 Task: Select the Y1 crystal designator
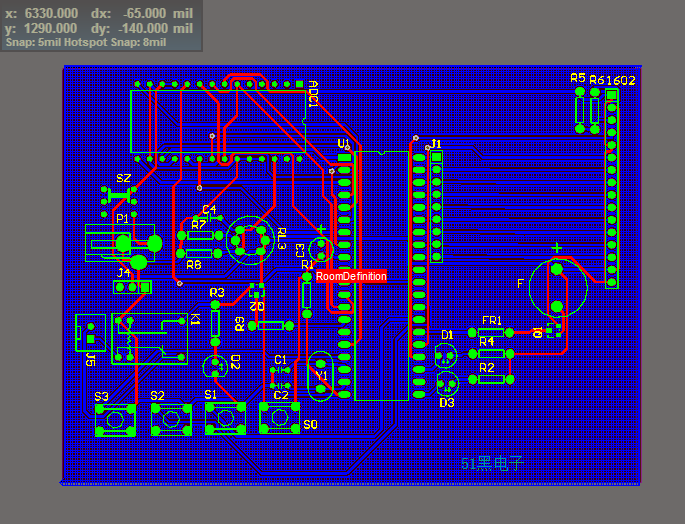[x=321, y=376]
